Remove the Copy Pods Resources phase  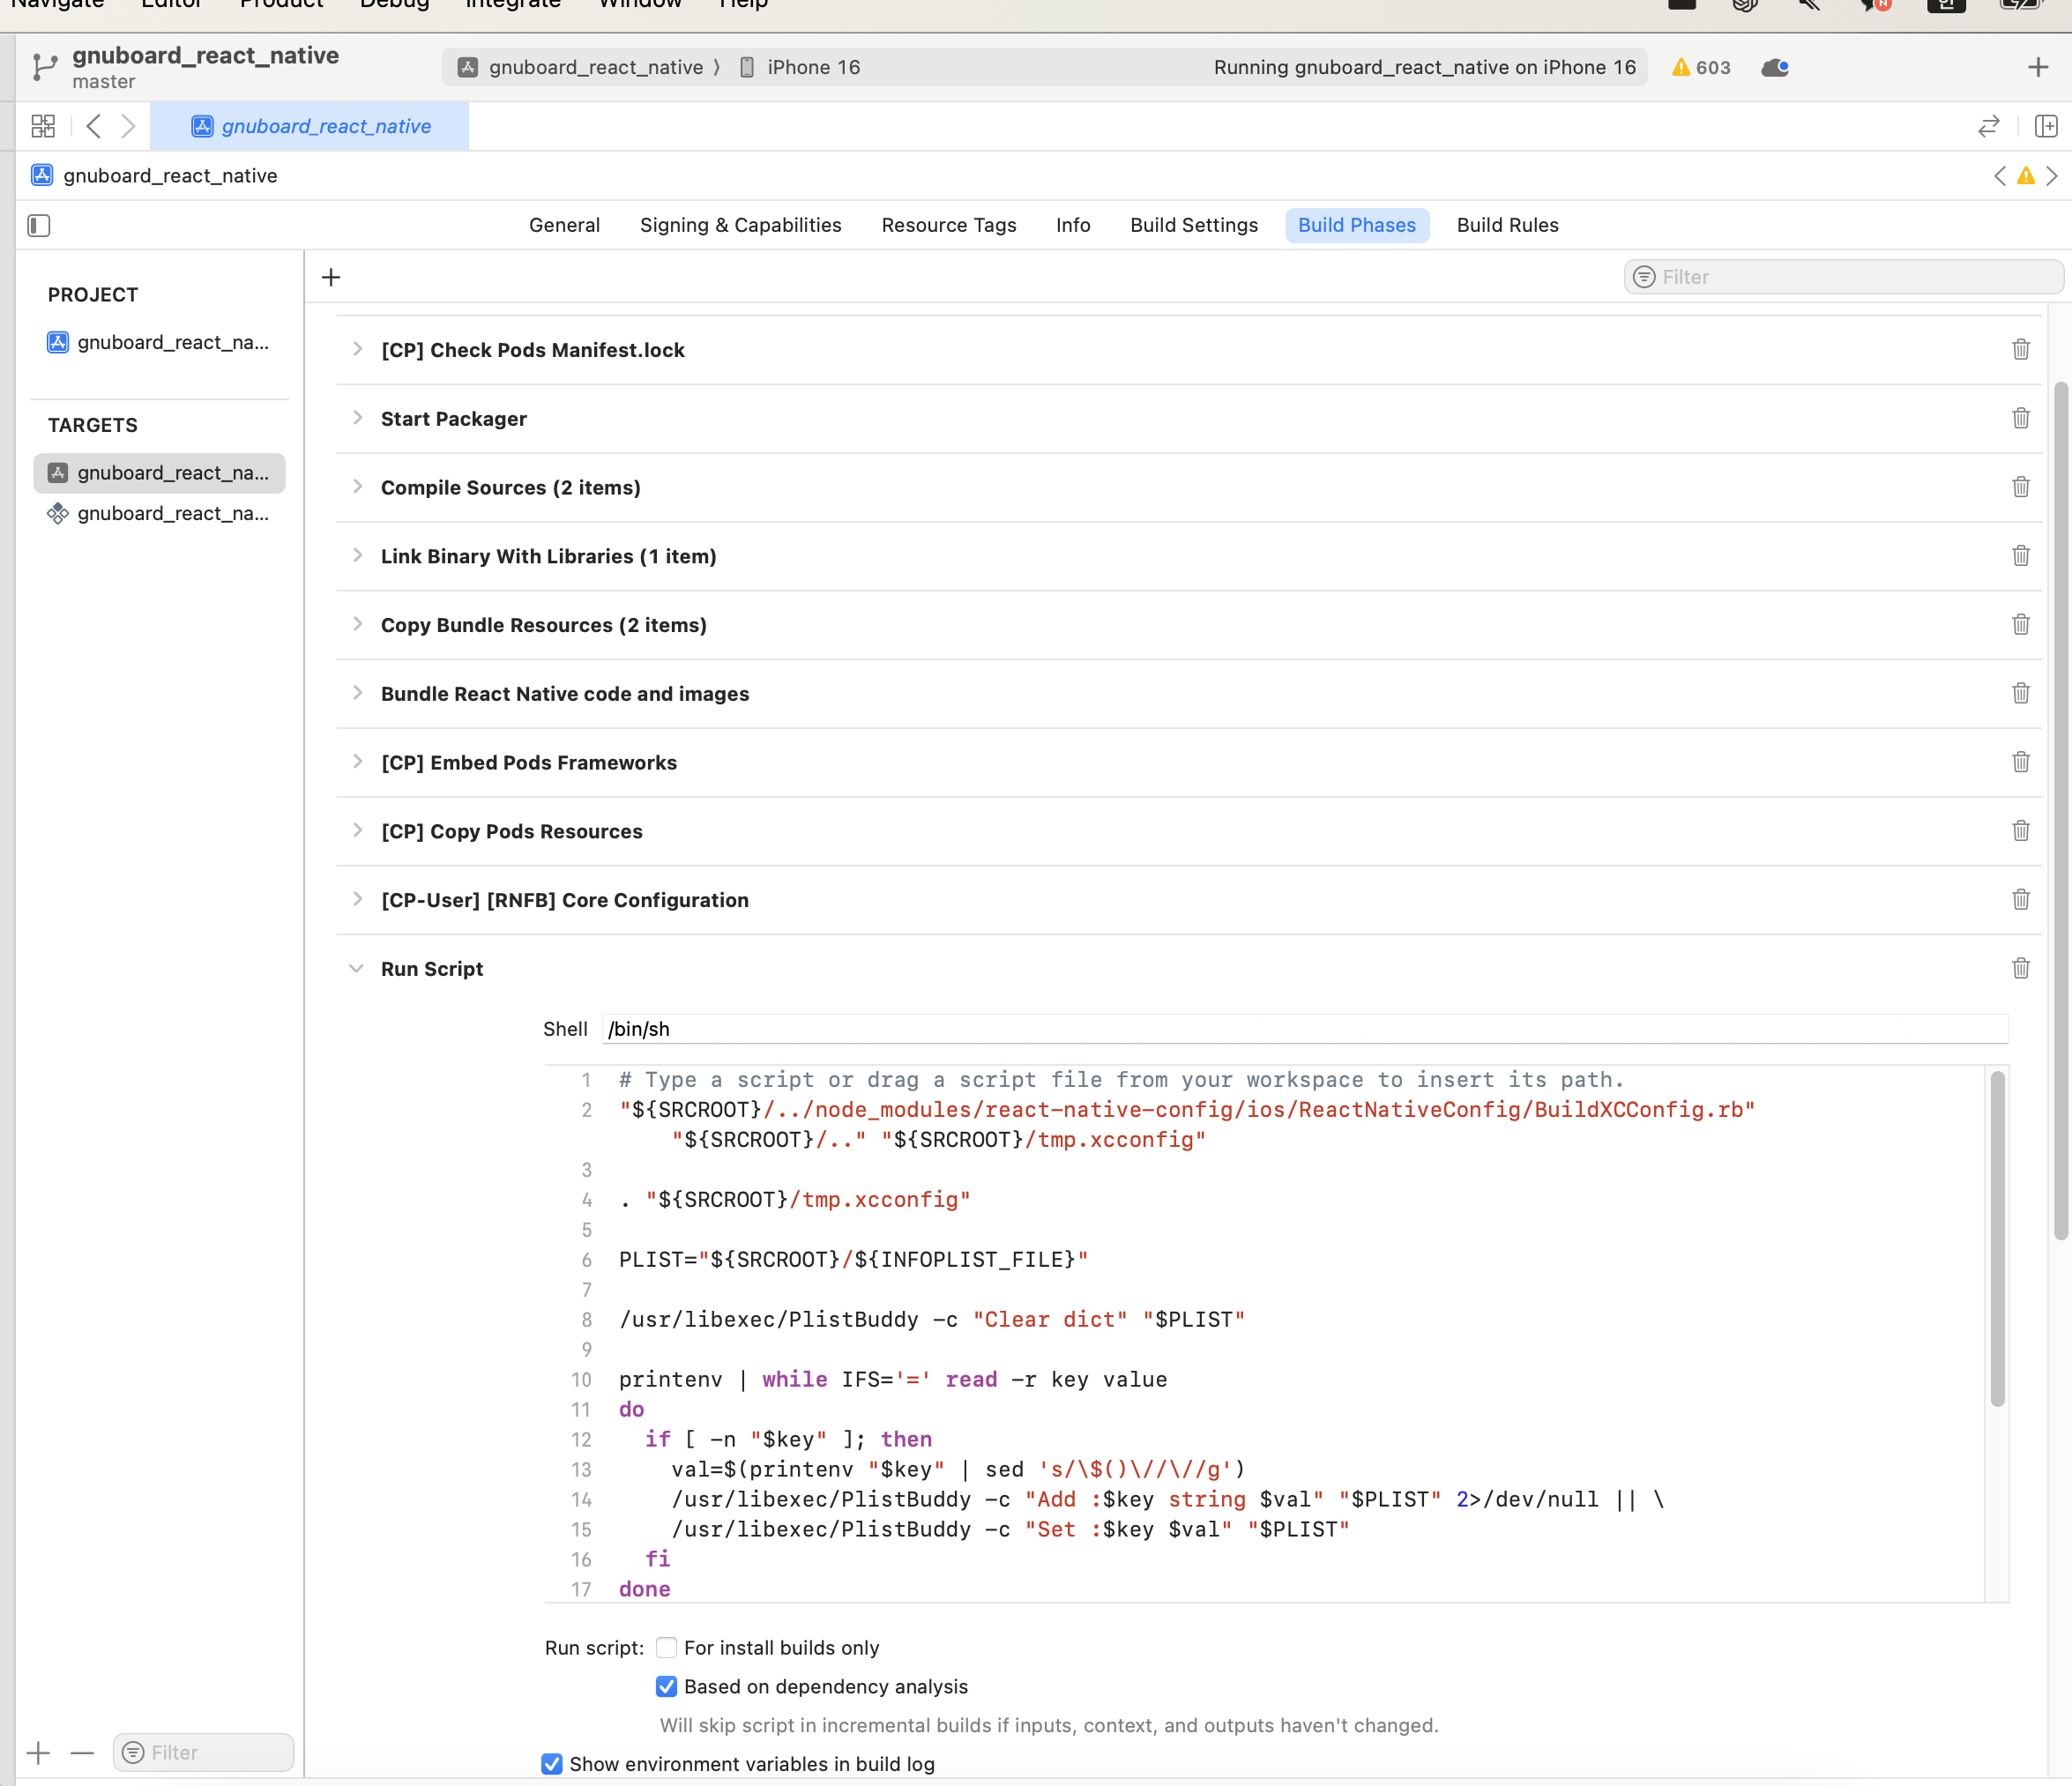coord(2020,831)
